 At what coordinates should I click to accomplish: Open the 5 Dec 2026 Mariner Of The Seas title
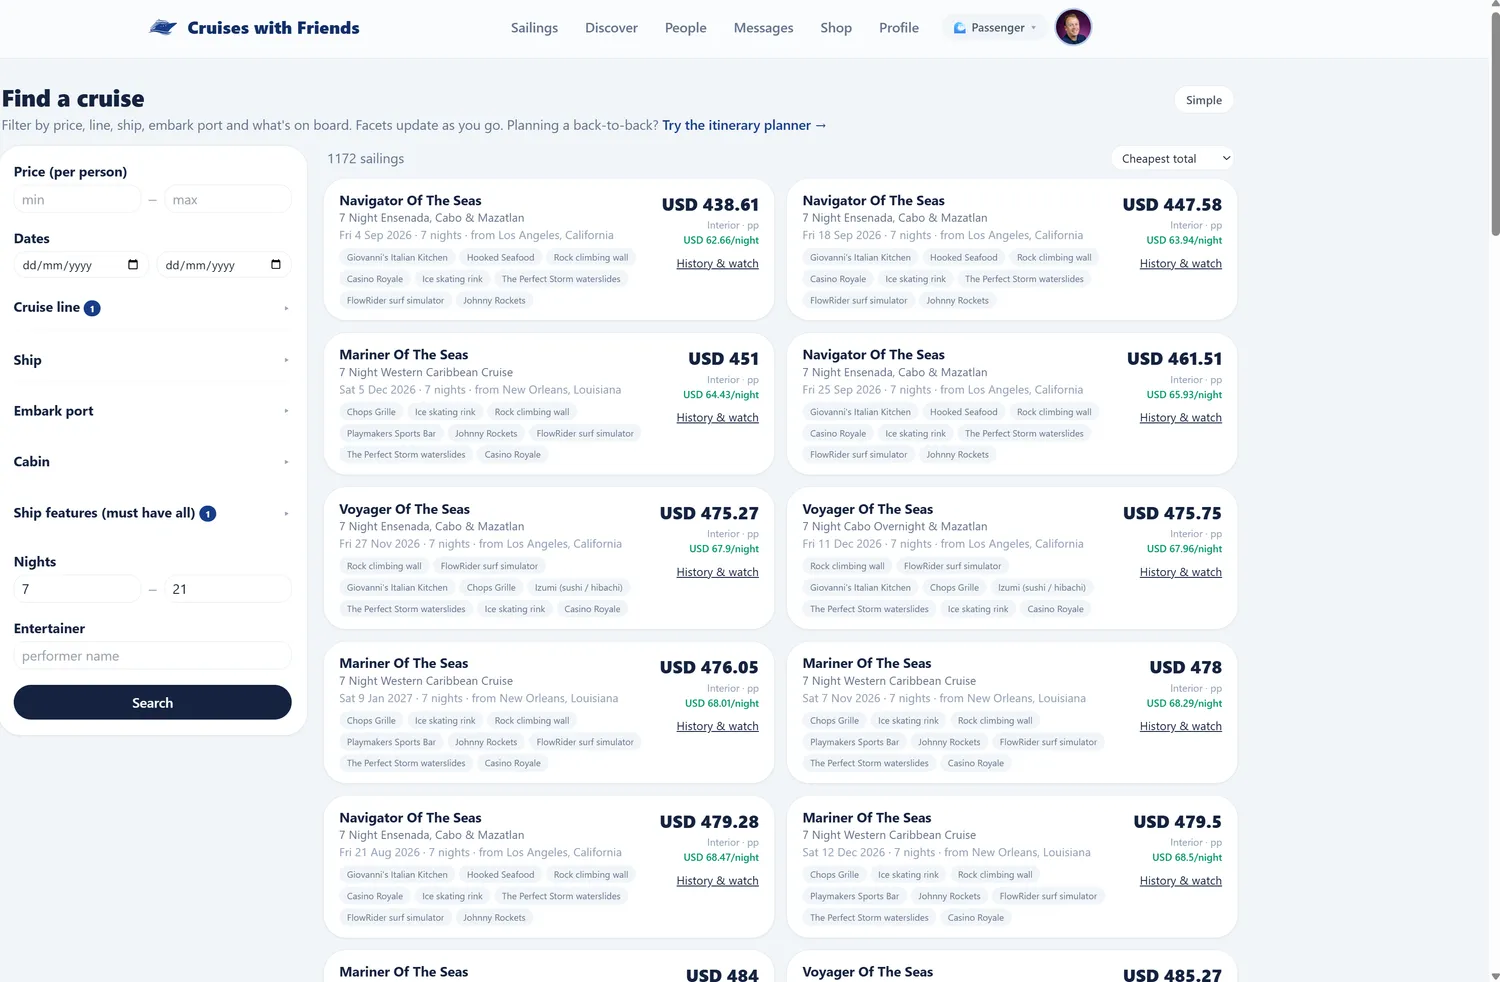(x=403, y=355)
